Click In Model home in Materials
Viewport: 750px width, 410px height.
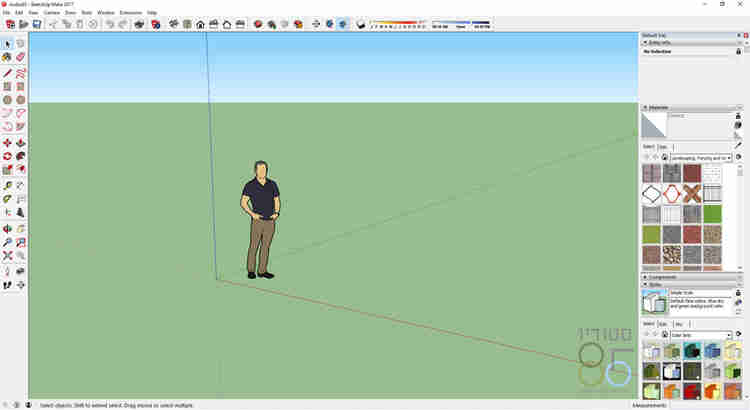tap(664, 157)
